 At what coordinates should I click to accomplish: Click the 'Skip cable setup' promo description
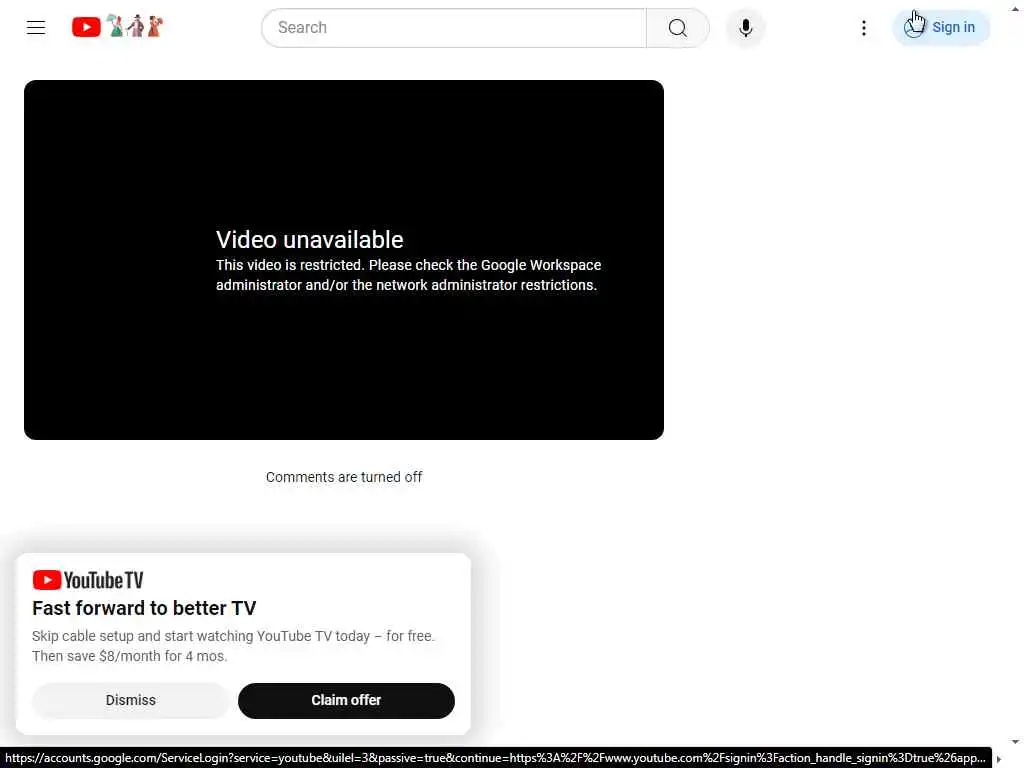pos(233,646)
